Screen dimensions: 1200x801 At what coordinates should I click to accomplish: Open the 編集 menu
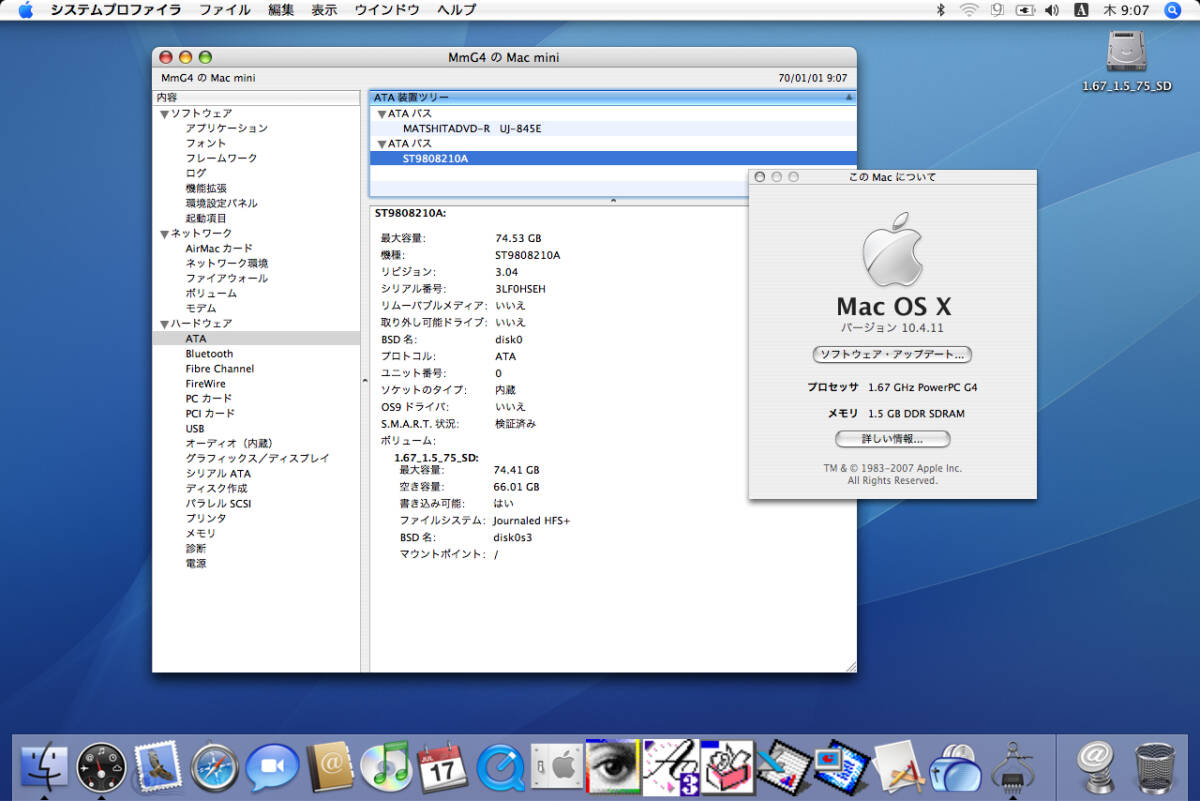(x=281, y=10)
